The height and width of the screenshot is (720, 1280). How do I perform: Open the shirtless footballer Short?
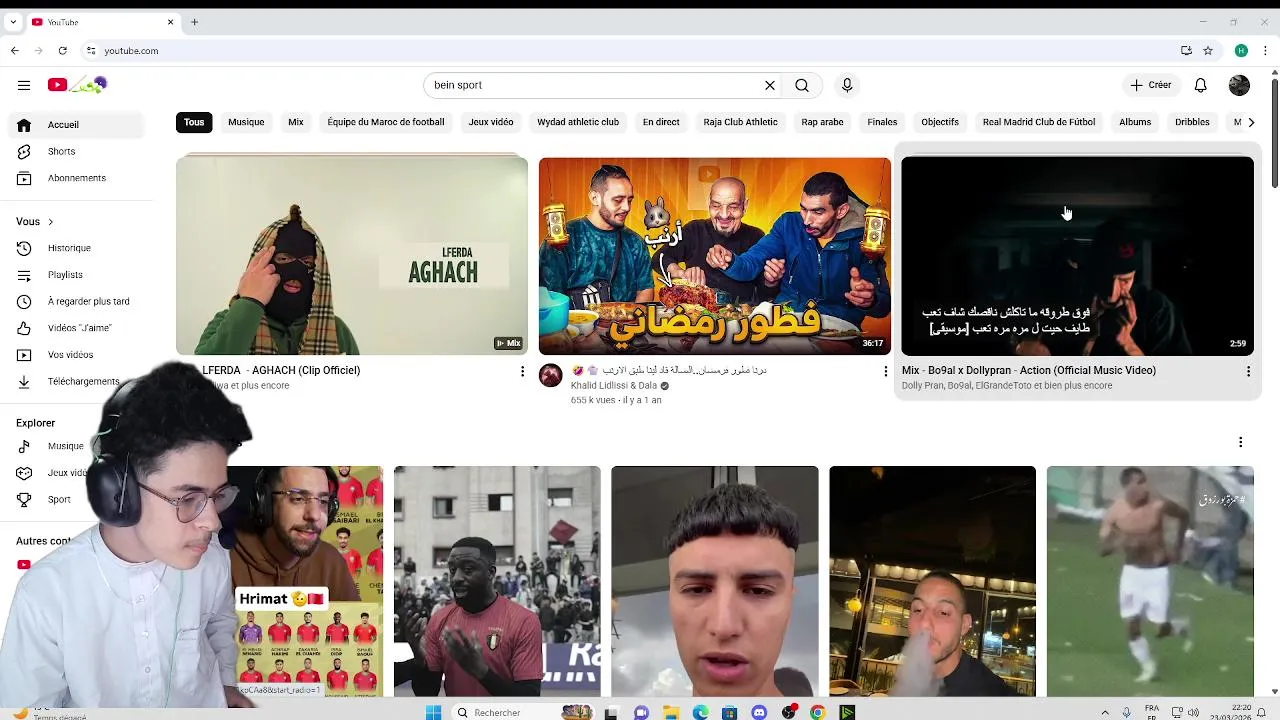(x=1150, y=581)
